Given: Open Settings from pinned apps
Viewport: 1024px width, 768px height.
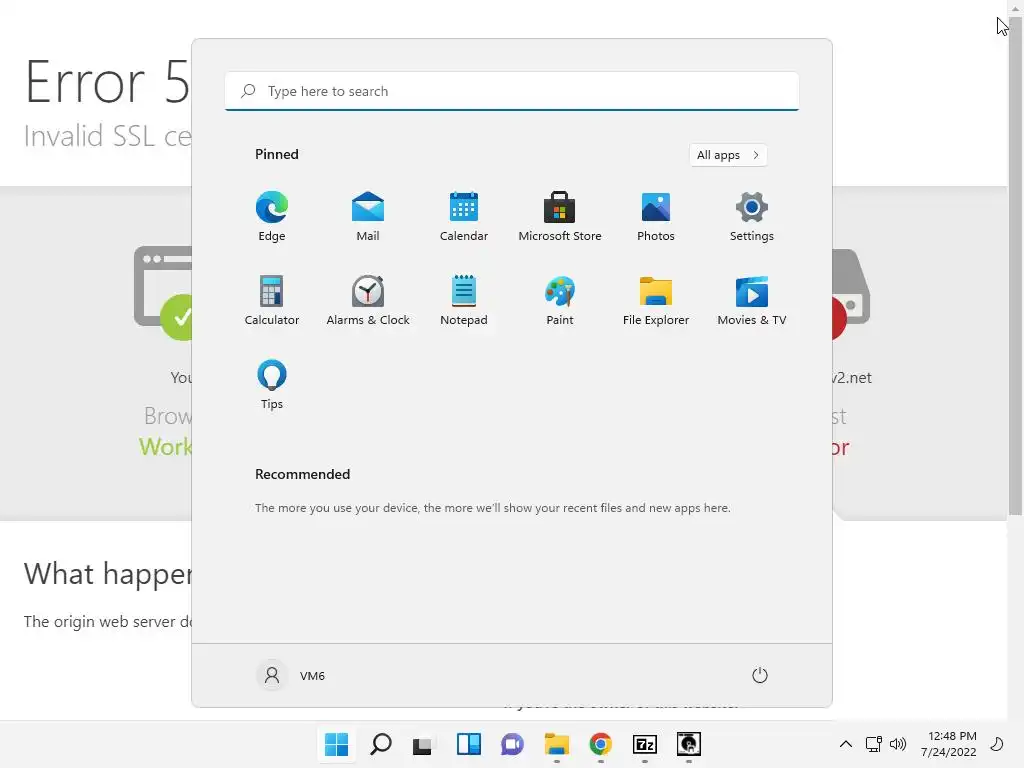Looking at the screenshot, I should [x=752, y=216].
